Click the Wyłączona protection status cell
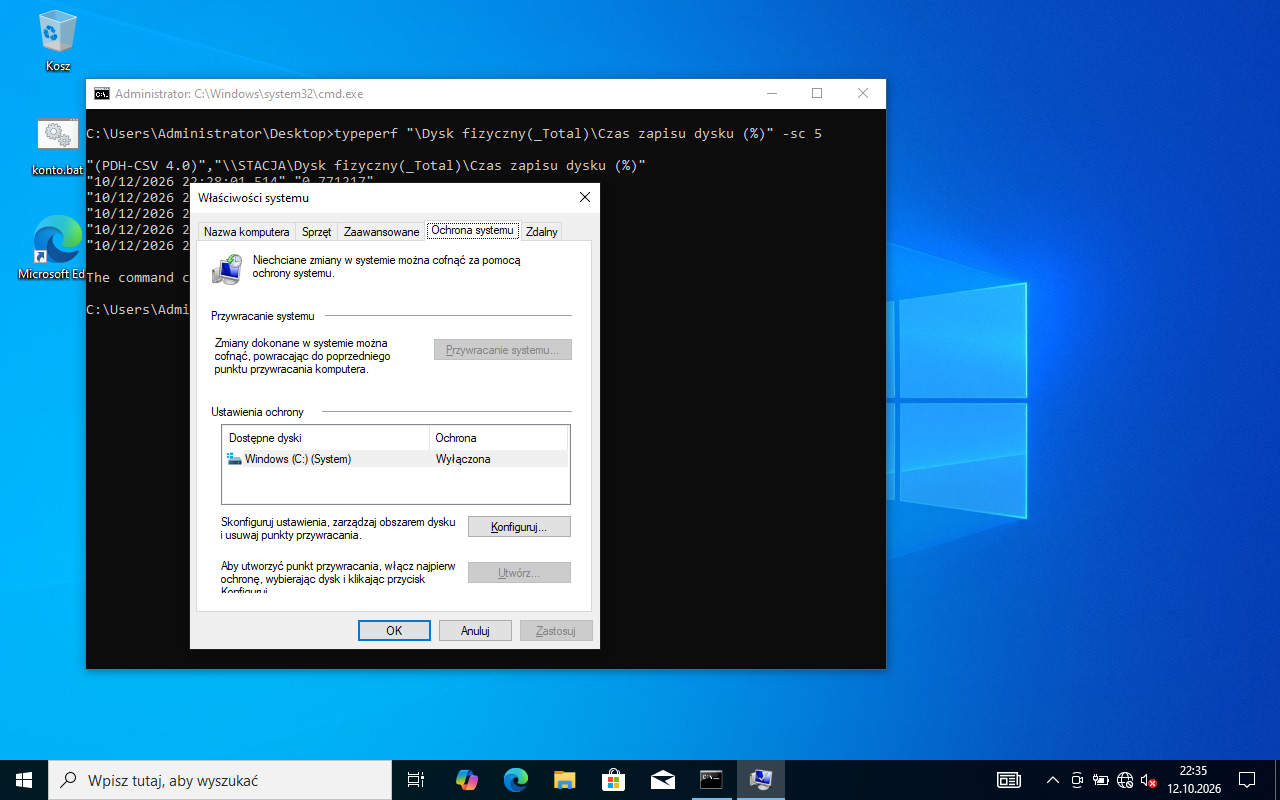Screen dimensions: 1280x800 click(463, 459)
